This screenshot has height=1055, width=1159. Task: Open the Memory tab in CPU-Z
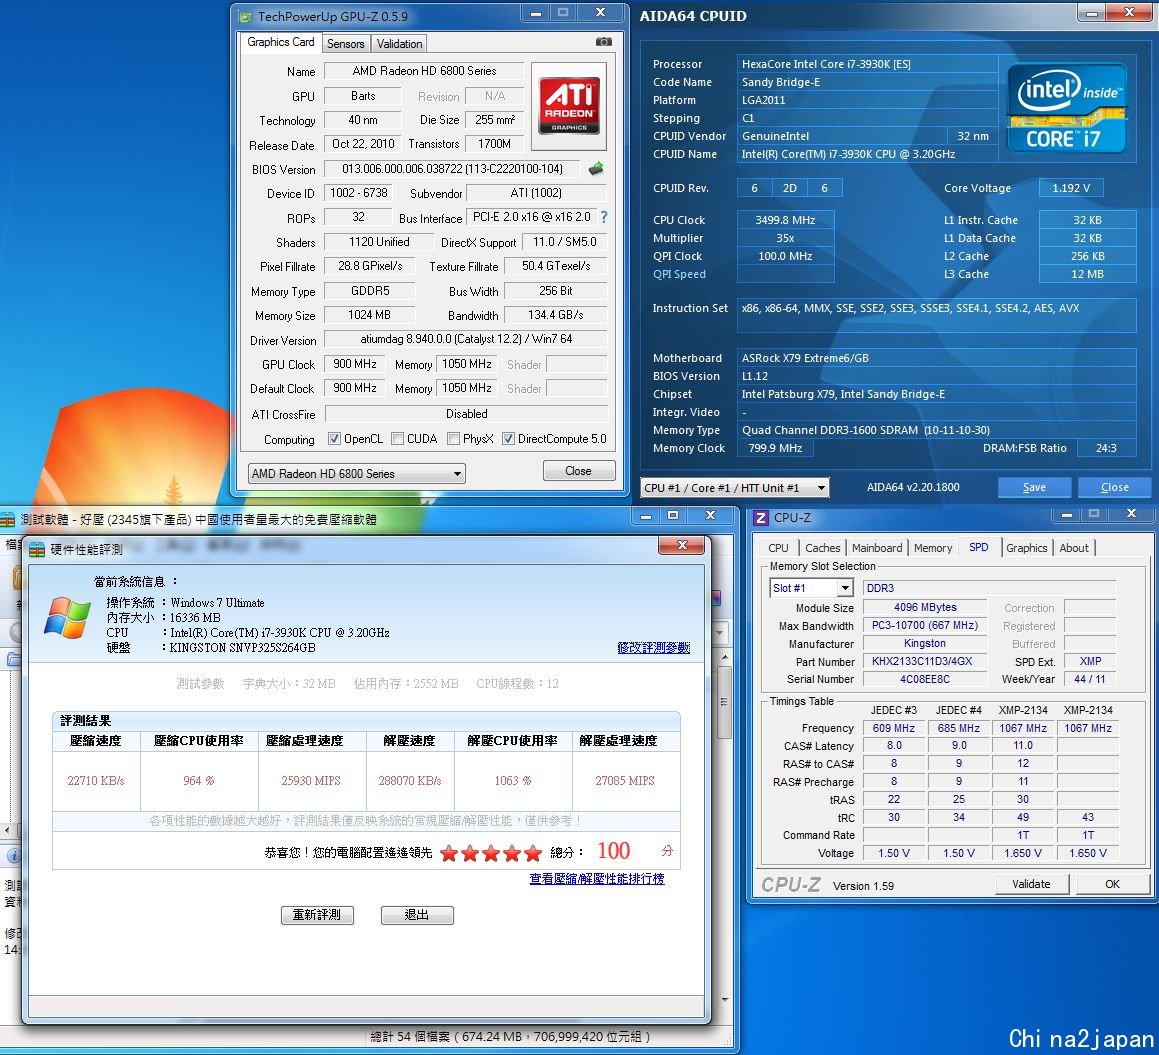933,548
